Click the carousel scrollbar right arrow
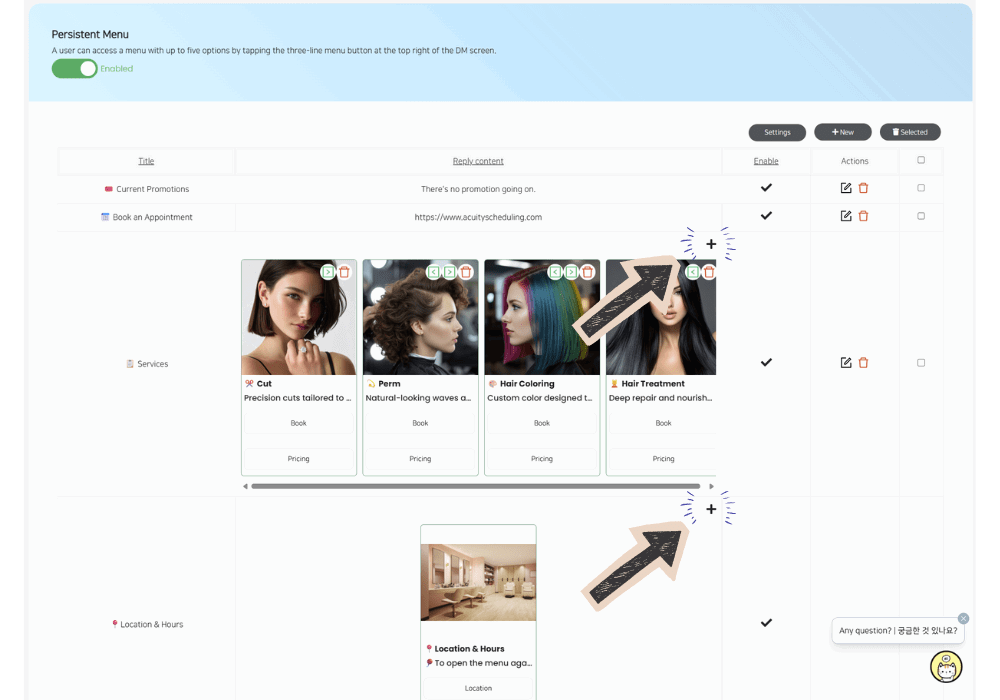Image resolution: width=1000 pixels, height=700 pixels. pyautogui.click(x=712, y=486)
